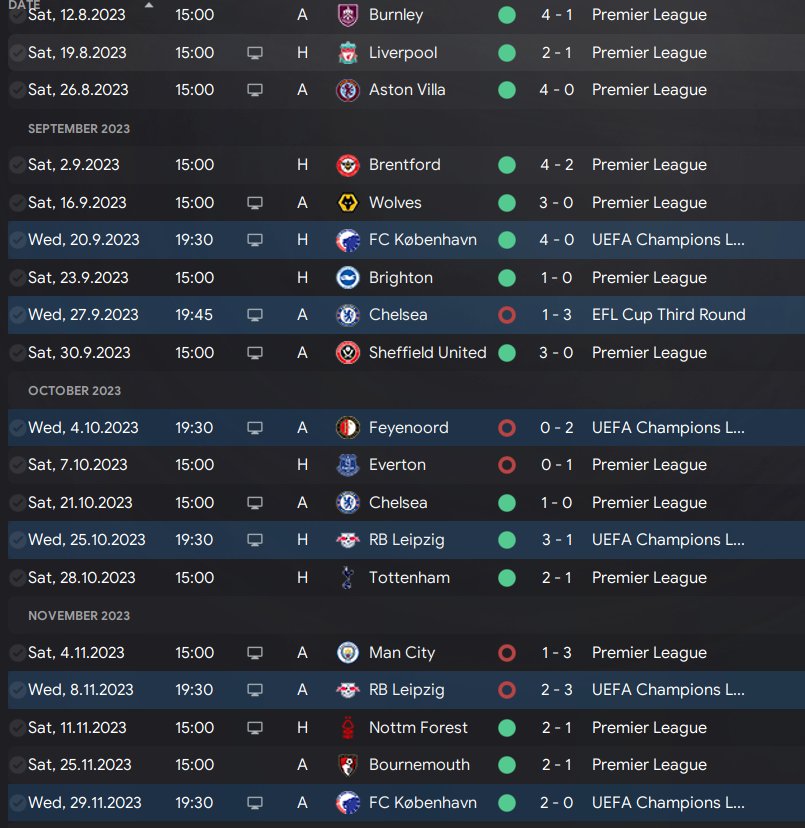Click the Feyenoord club badge

tap(348, 428)
